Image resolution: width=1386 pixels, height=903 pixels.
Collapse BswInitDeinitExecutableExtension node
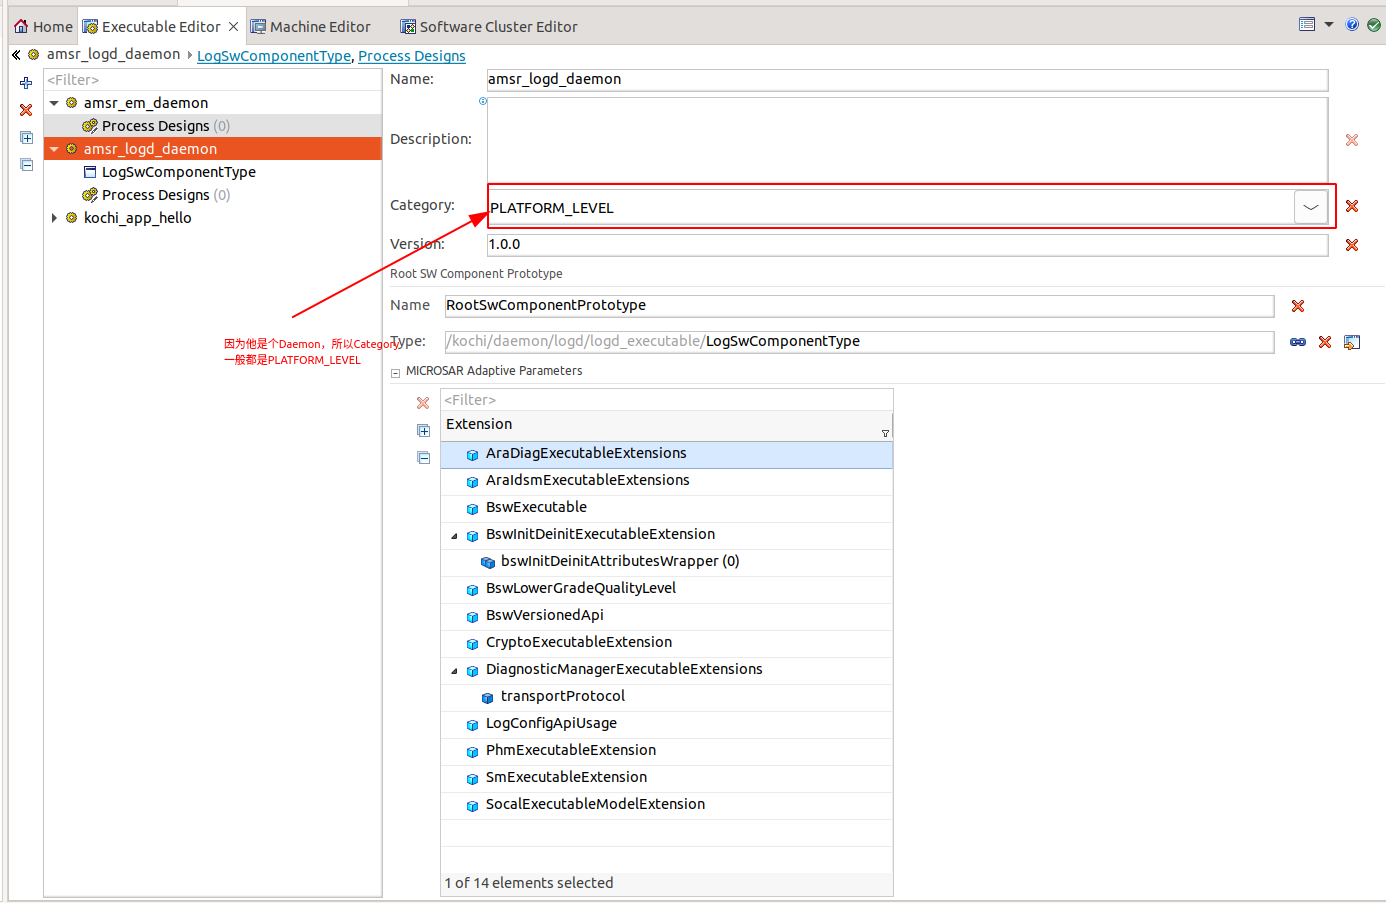454,536
